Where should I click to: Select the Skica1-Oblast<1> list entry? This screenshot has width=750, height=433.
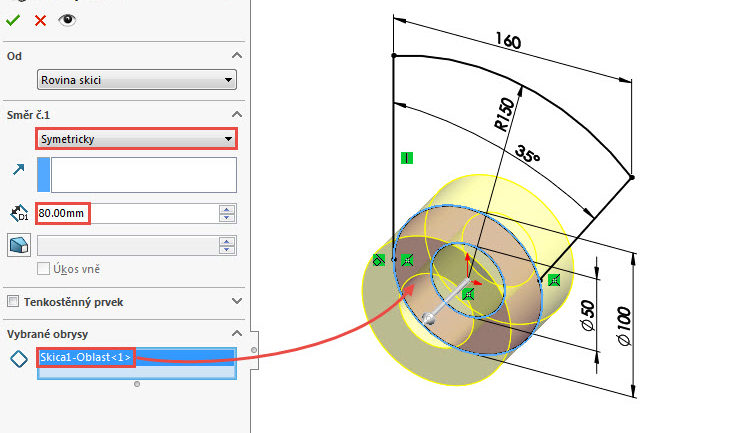(137, 357)
